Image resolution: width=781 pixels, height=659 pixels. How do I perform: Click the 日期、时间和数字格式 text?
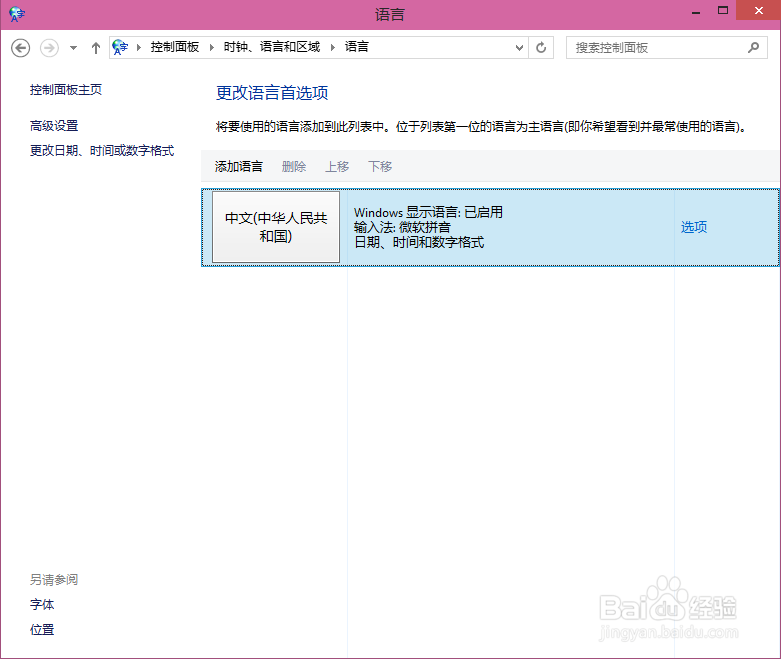coord(419,243)
